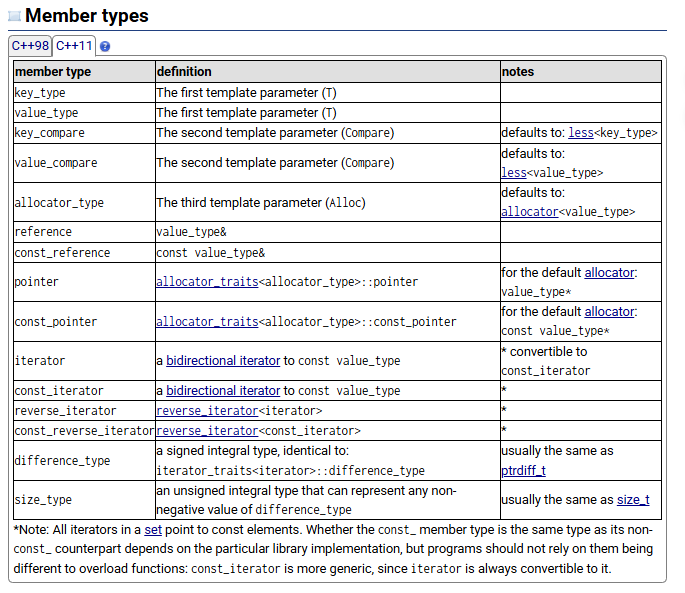Click 'The third template parameter (Alloc)' cell
The image size is (685, 593).
tap(328, 202)
